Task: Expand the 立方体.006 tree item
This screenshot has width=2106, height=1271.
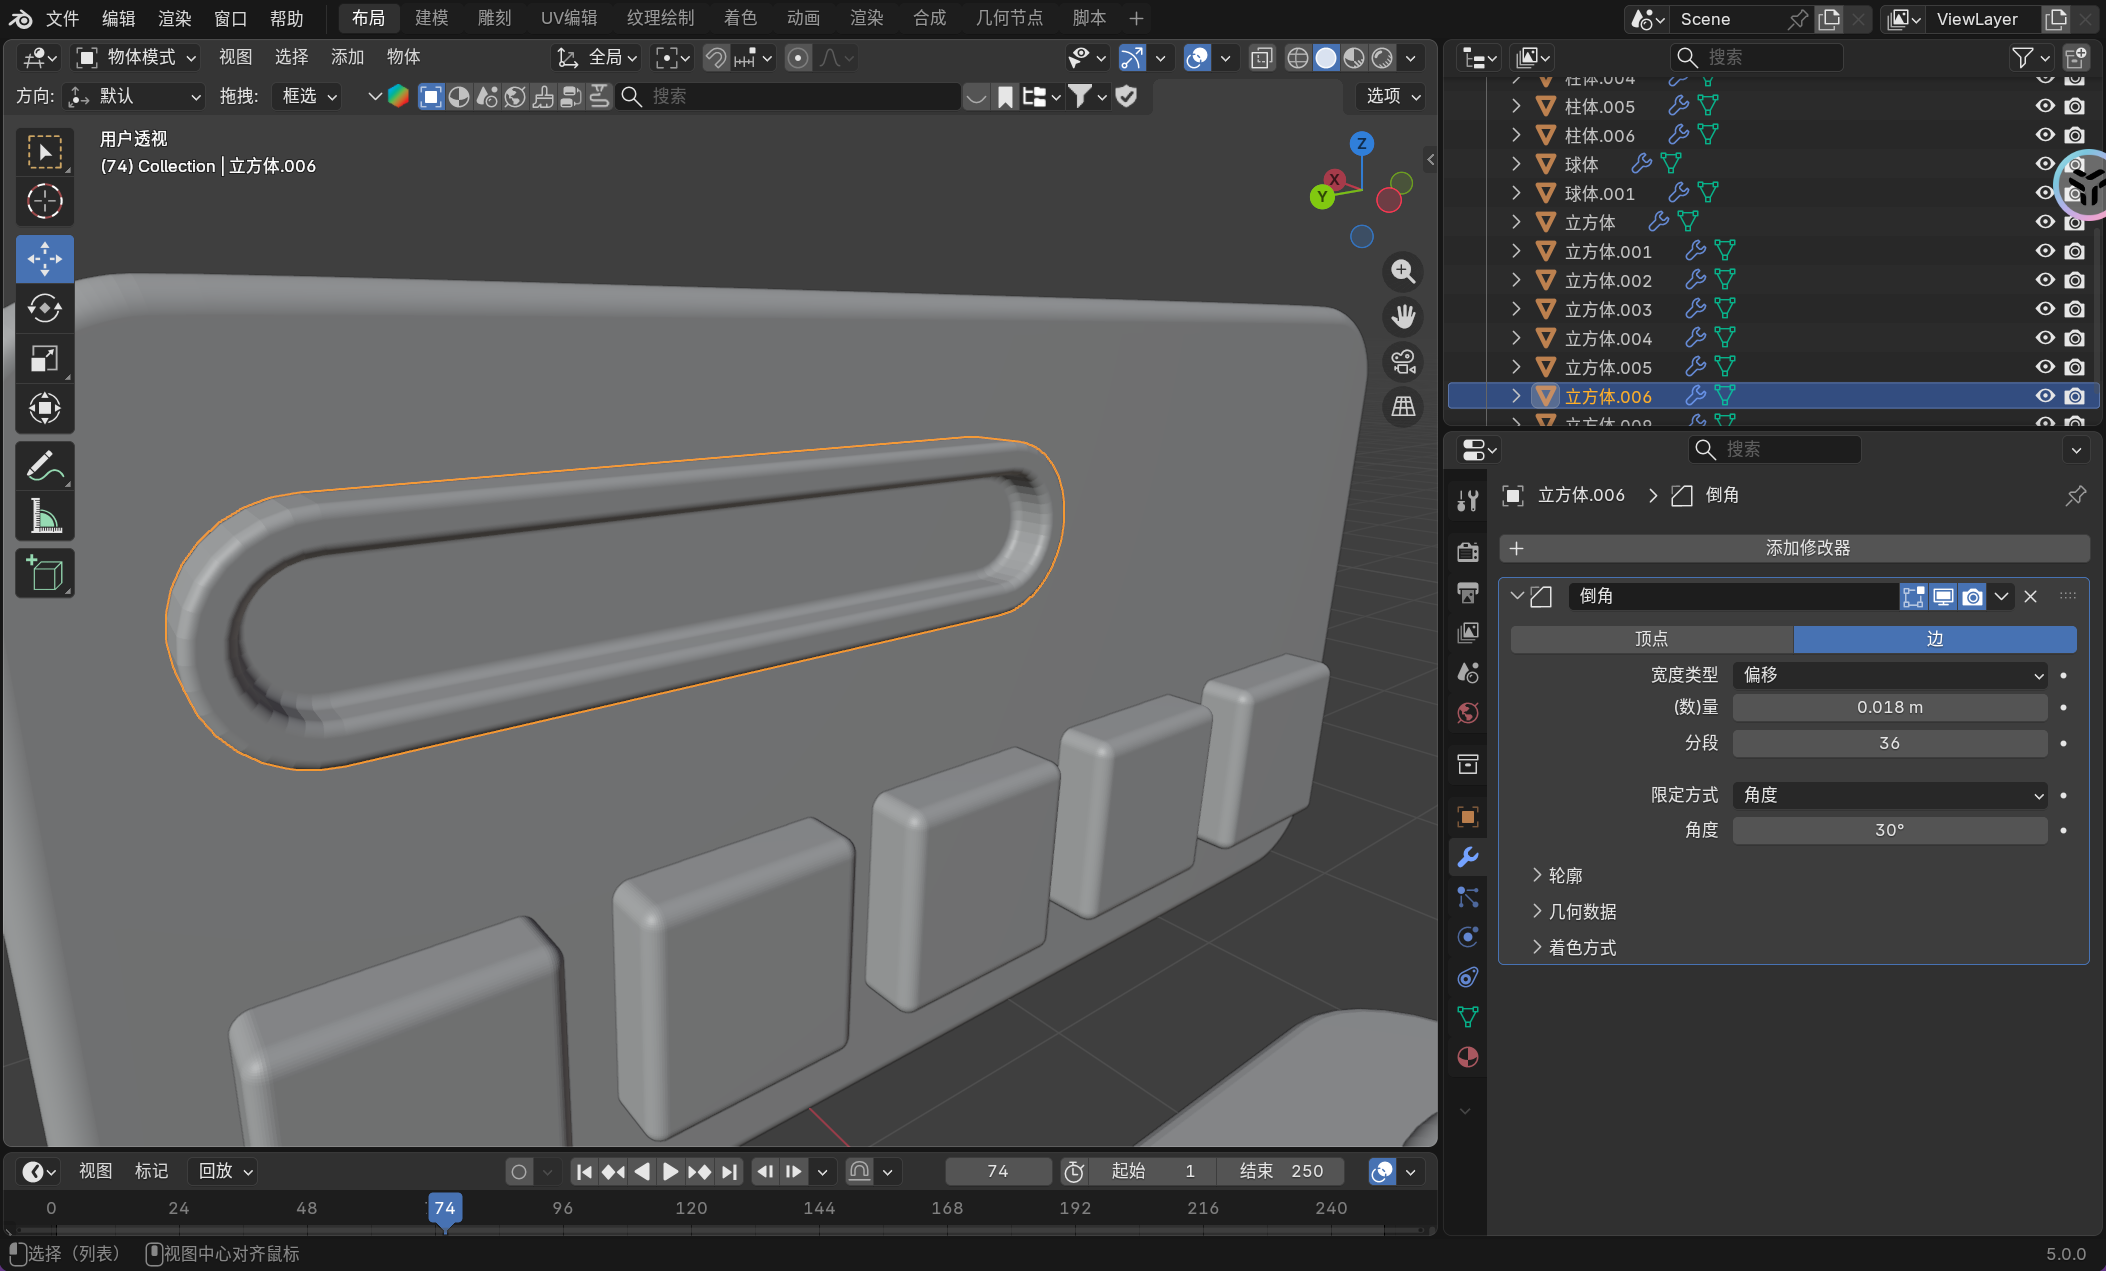Action: [1516, 396]
